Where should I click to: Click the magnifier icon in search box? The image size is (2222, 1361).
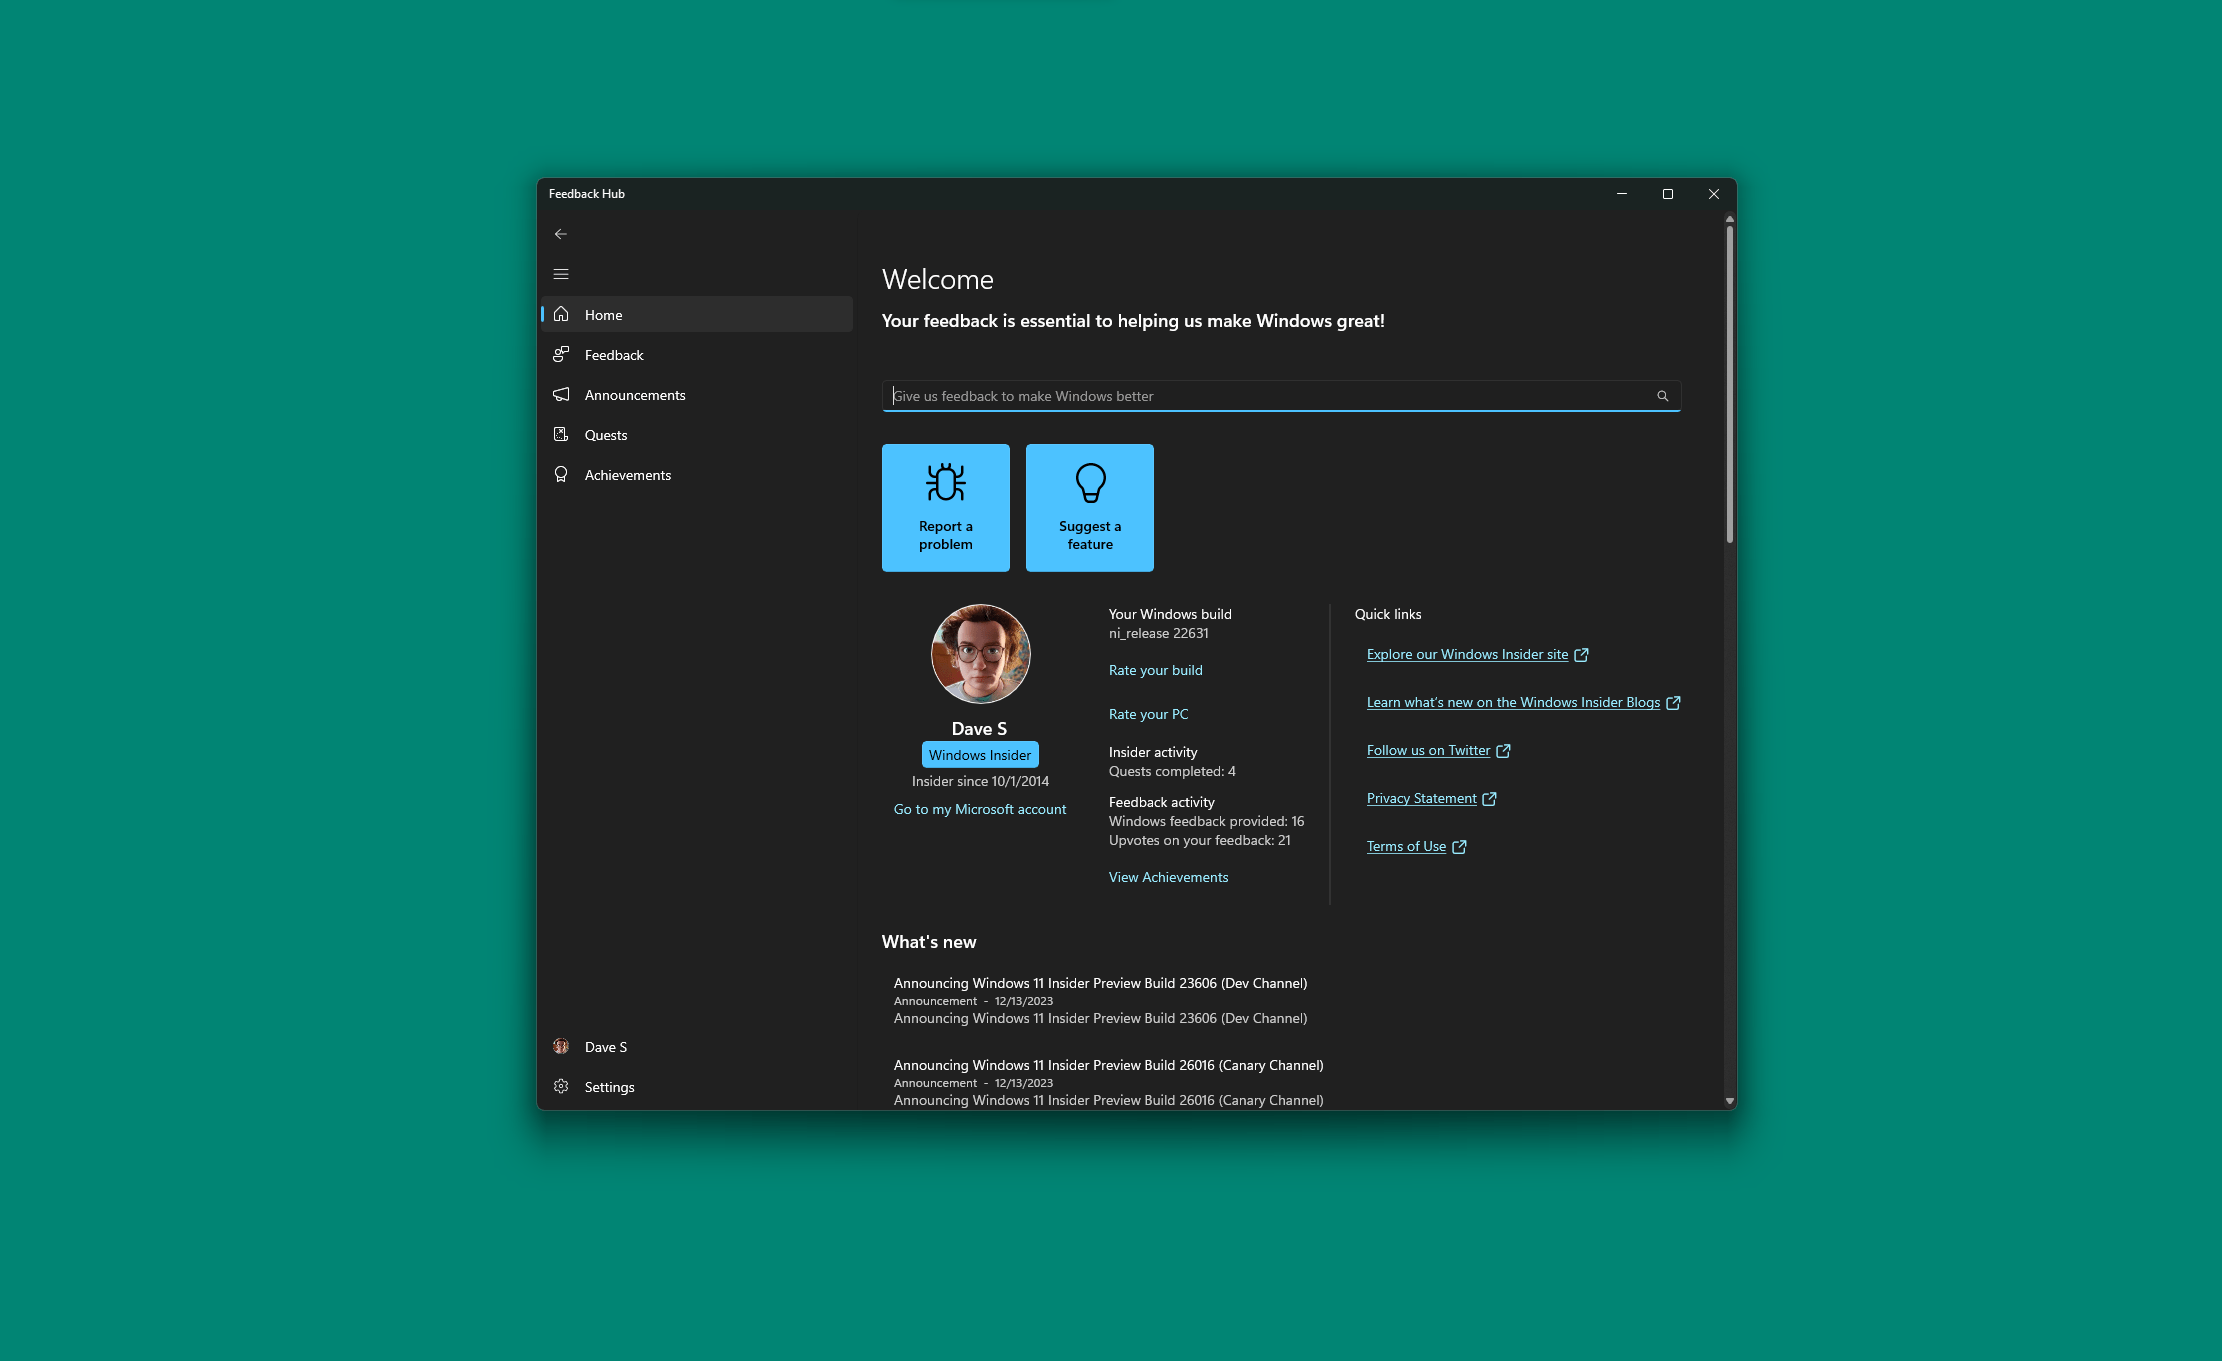coord(1662,396)
